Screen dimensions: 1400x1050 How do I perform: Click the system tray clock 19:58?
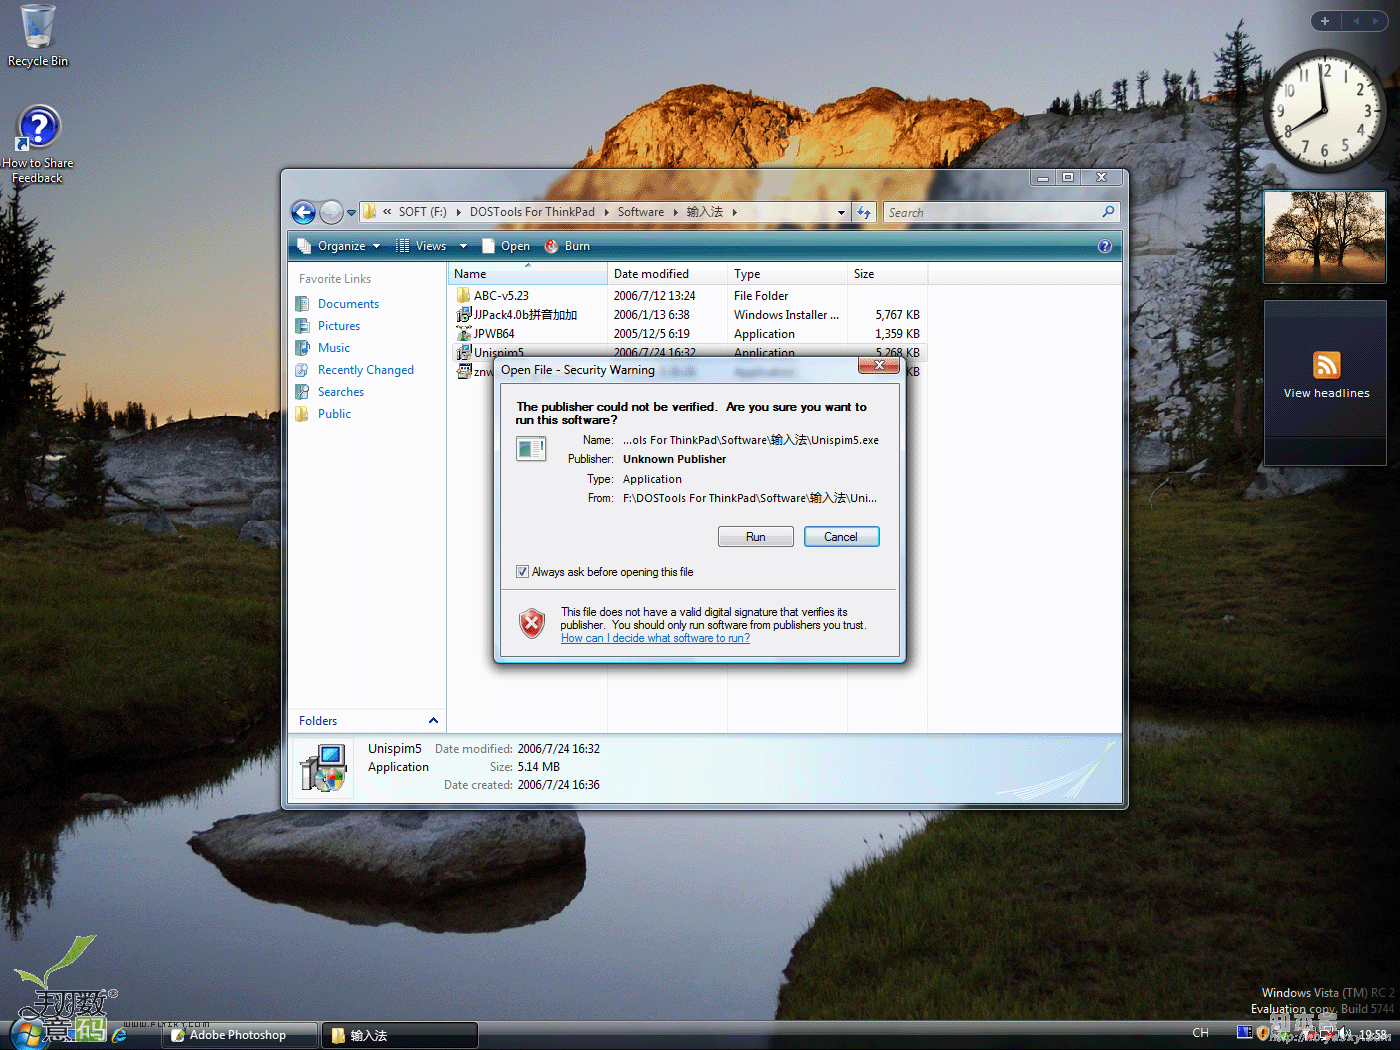click(x=1373, y=1035)
